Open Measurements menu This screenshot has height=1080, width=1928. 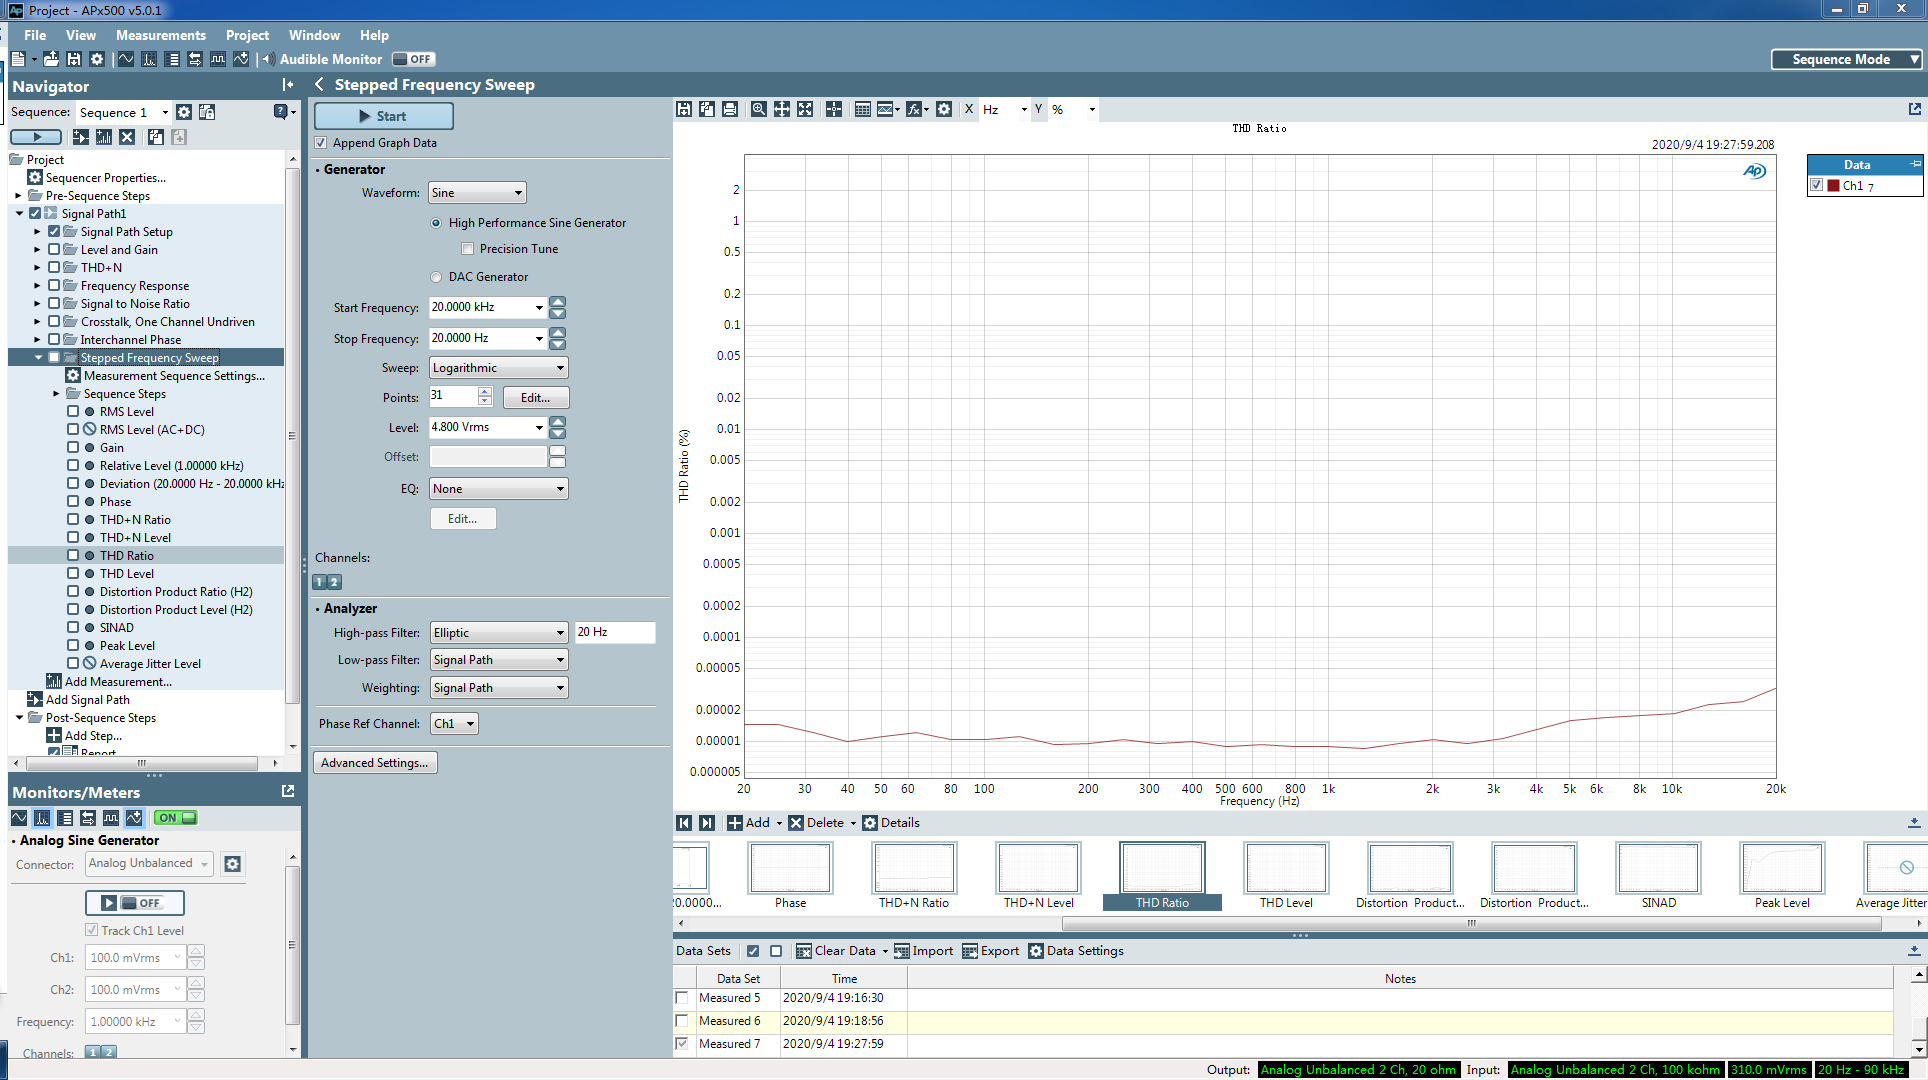pyautogui.click(x=161, y=35)
